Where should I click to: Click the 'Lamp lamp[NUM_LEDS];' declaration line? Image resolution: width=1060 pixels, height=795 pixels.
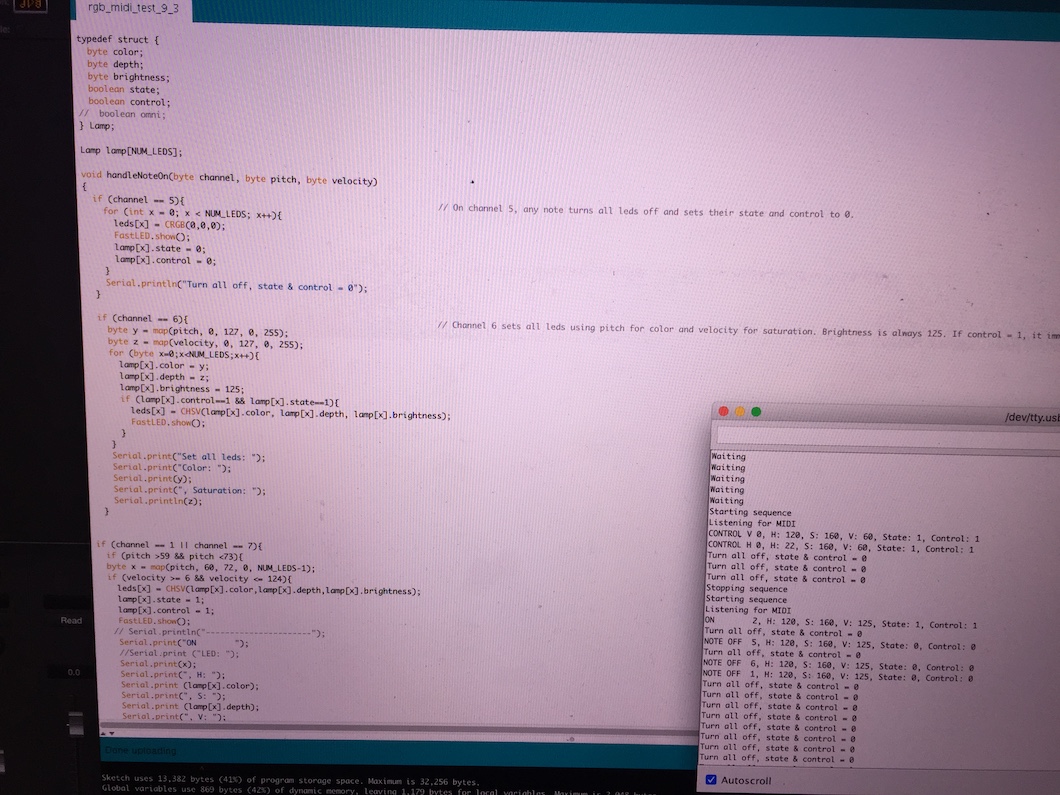click(x=131, y=151)
